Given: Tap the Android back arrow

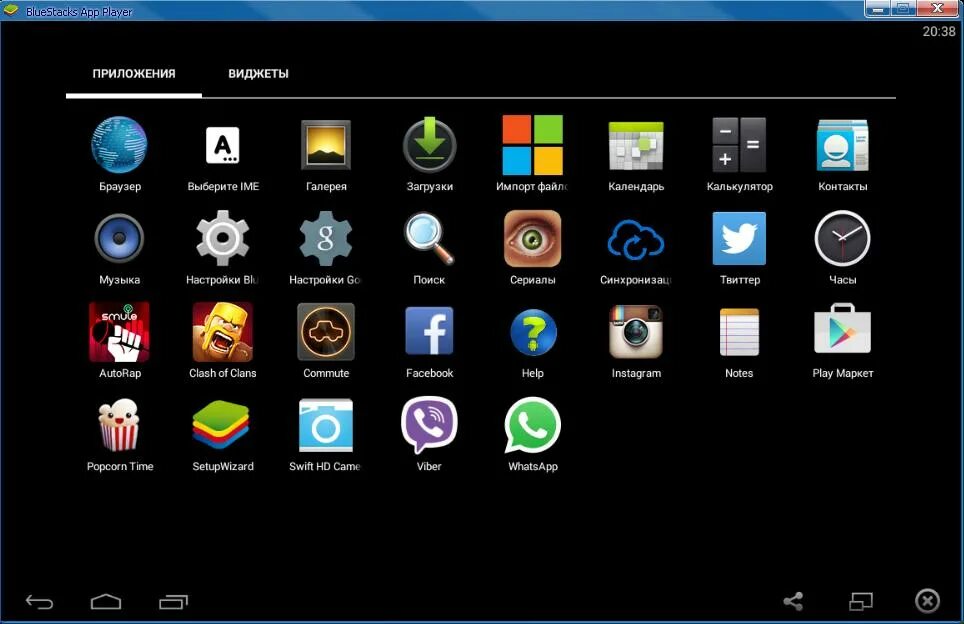Looking at the screenshot, I should point(39,602).
